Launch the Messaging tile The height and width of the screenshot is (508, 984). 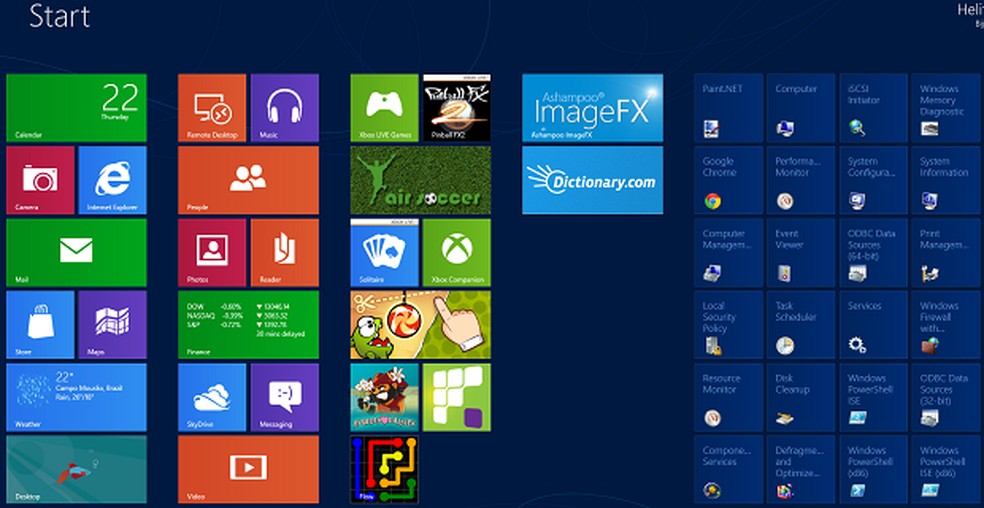point(285,397)
